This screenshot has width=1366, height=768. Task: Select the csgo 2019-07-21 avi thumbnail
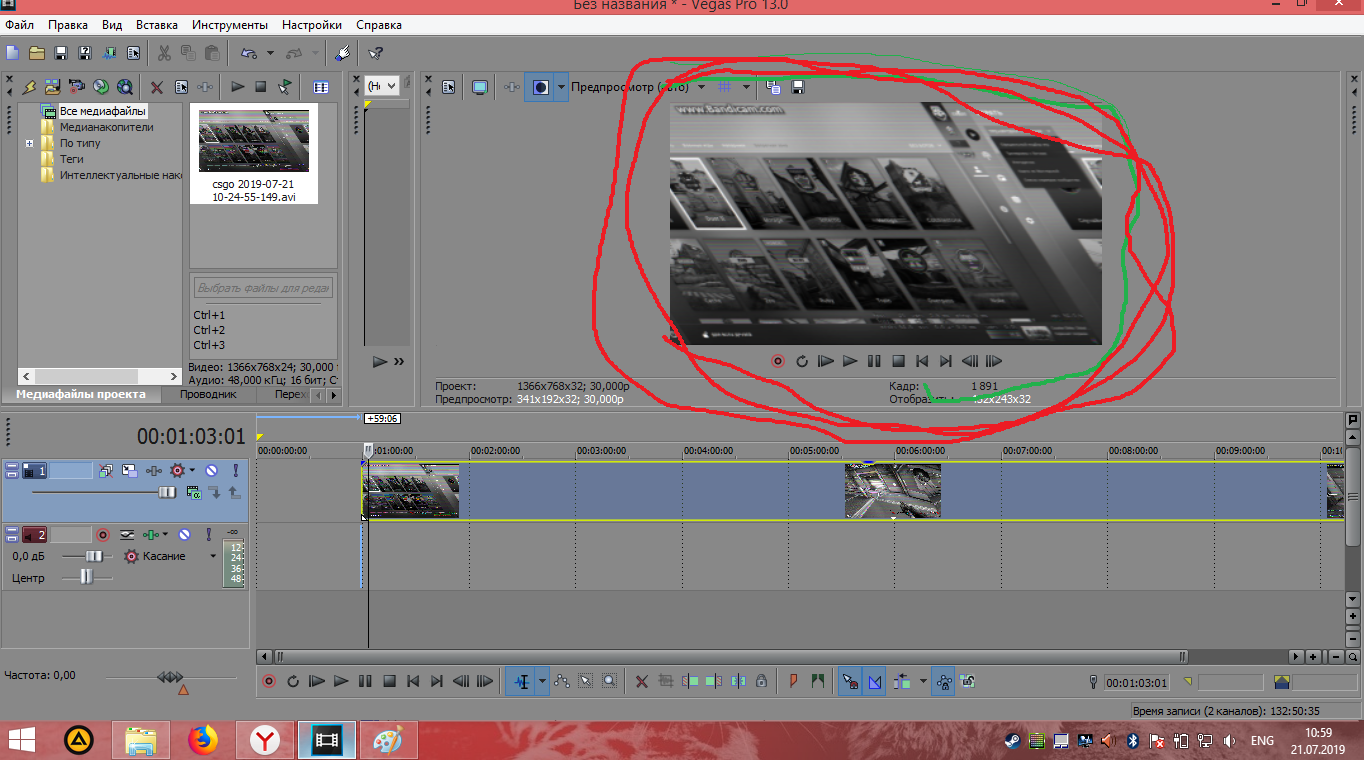(x=254, y=155)
